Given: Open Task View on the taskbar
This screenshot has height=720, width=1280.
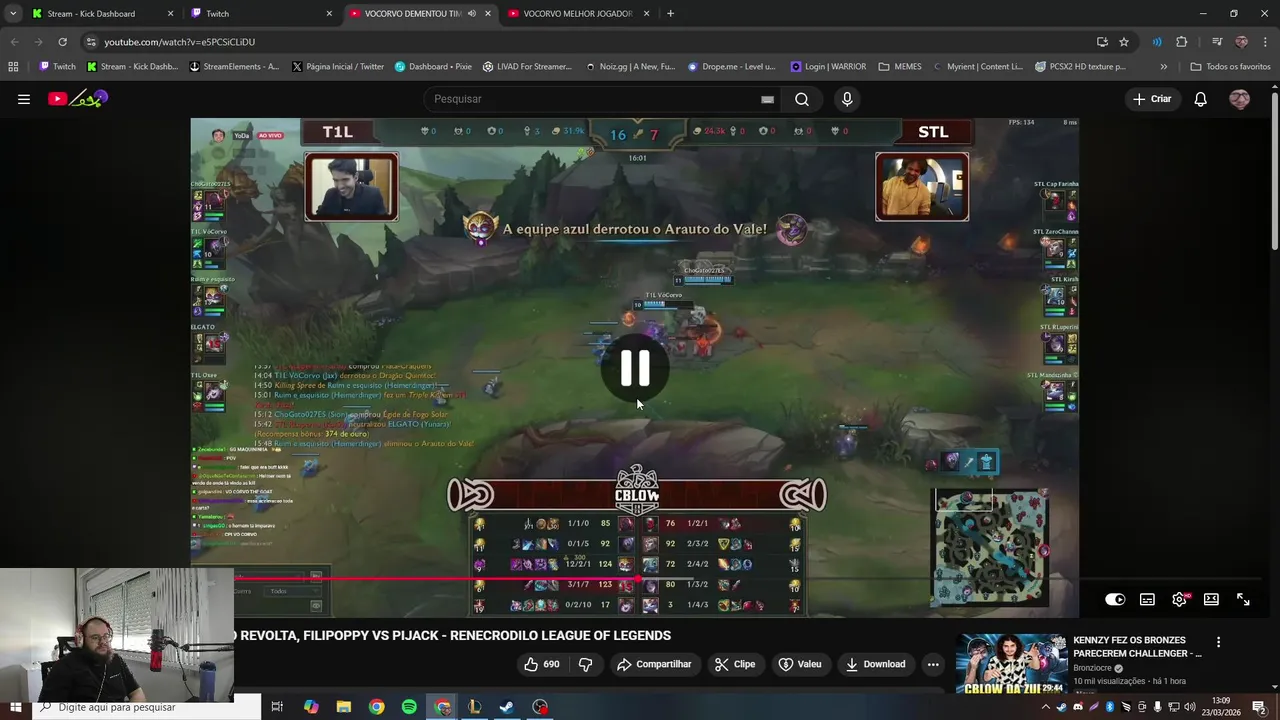Looking at the screenshot, I should tap(277, 707).
